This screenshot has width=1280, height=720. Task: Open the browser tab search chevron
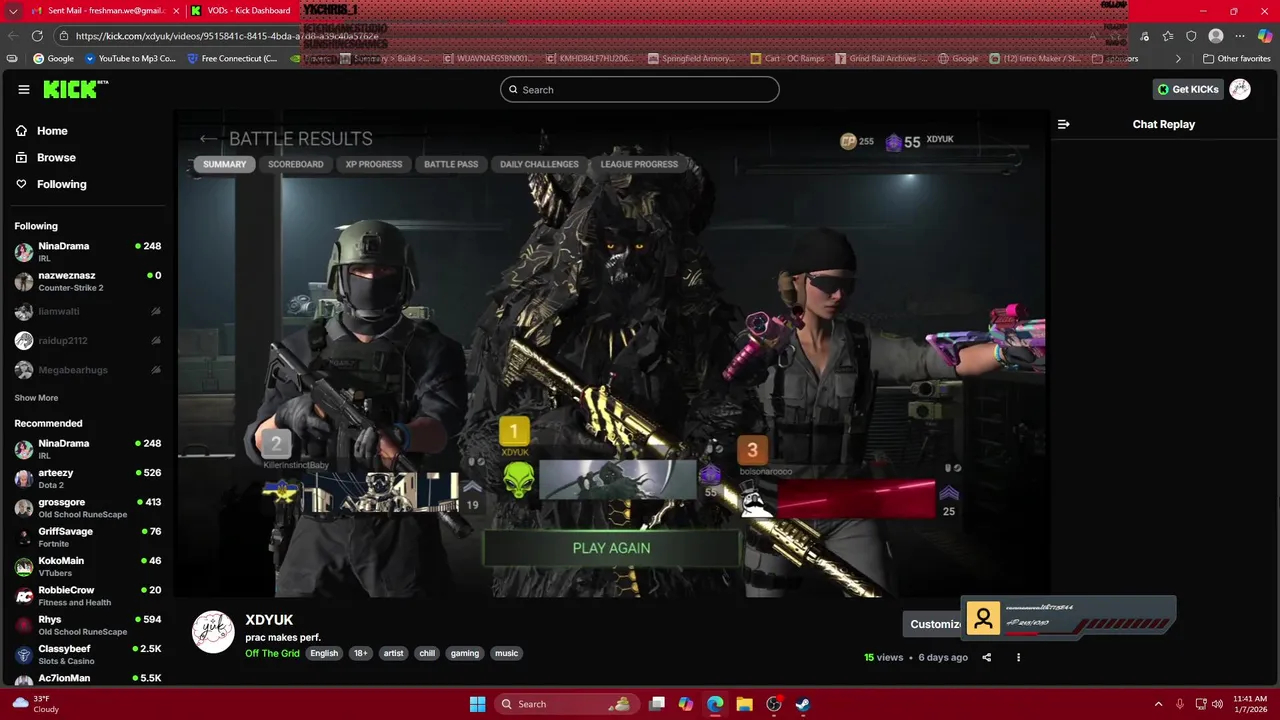13,11
